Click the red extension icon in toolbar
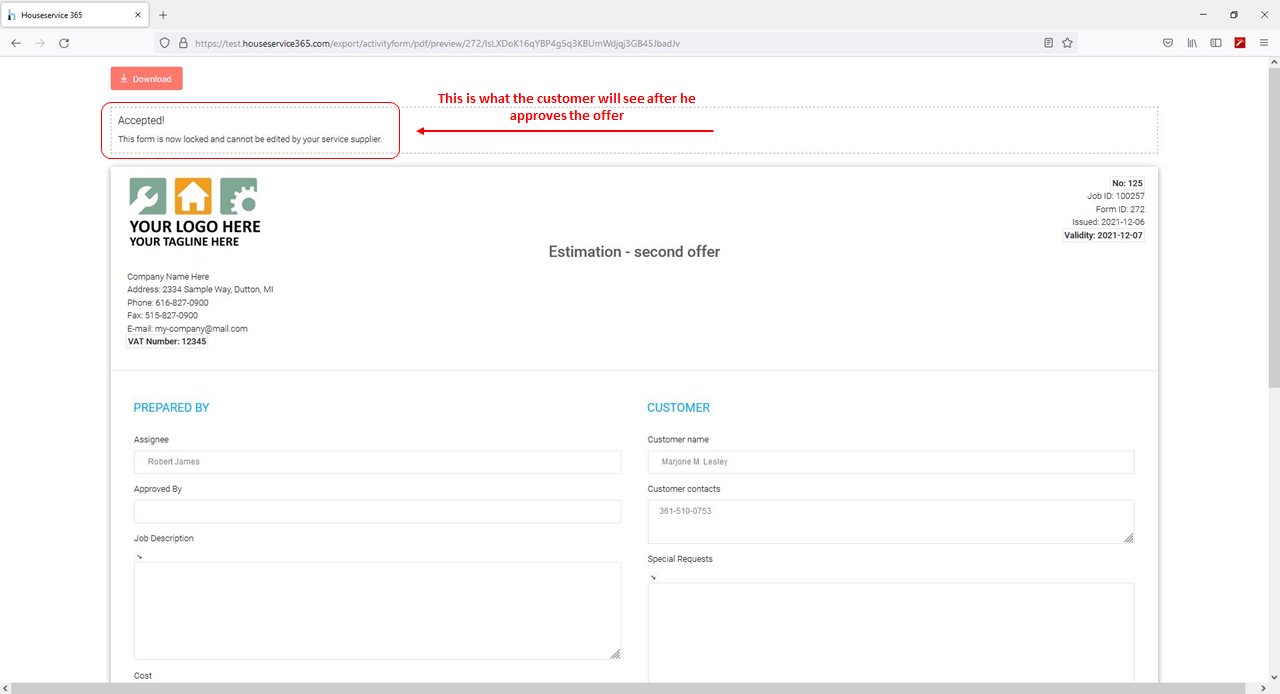This screenshot has width=1280, height=694. [1240, 43]
